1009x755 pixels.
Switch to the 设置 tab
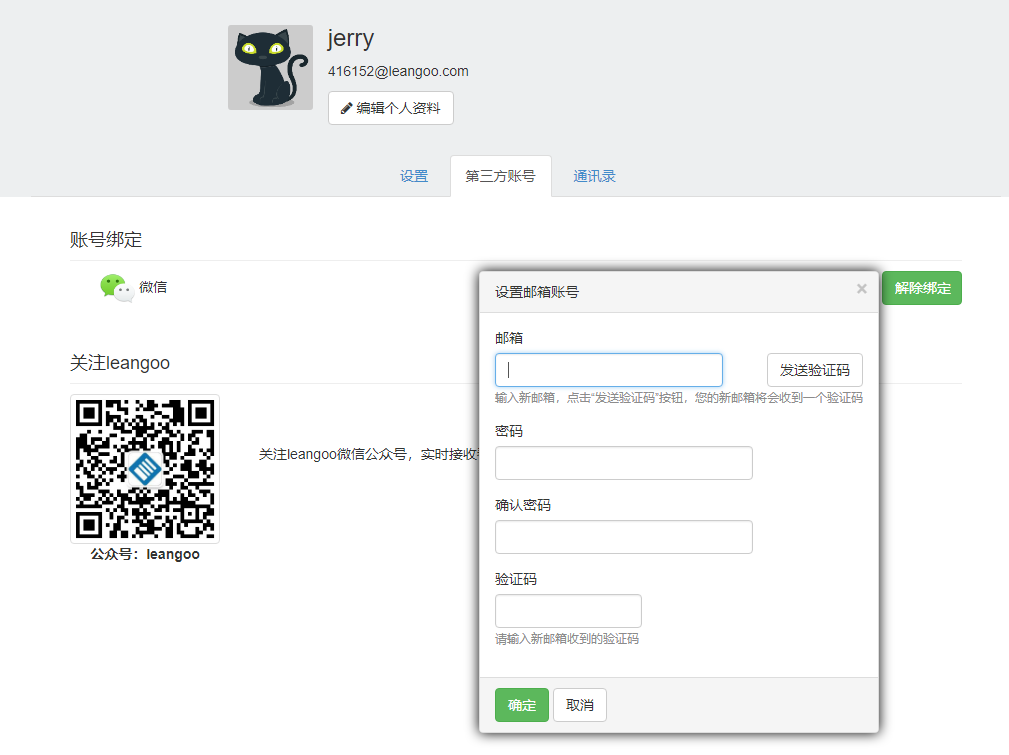click(x=414, y=177)
